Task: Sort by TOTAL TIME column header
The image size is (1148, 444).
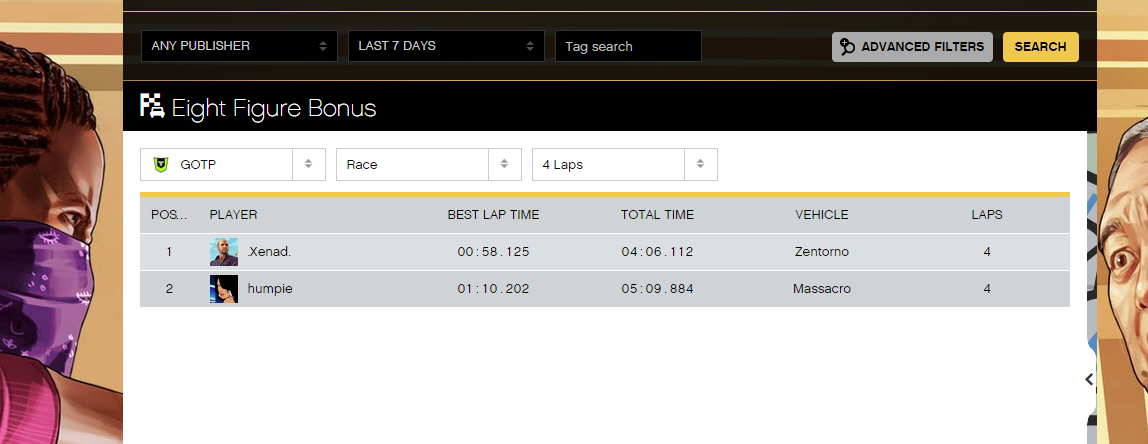Action: 657,215
